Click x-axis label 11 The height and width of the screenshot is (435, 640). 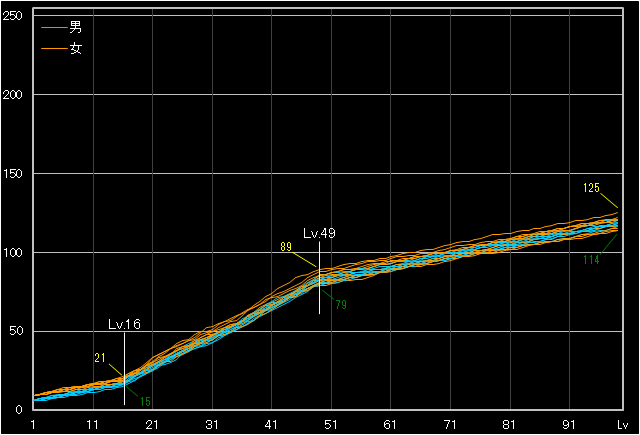point(93,425)
